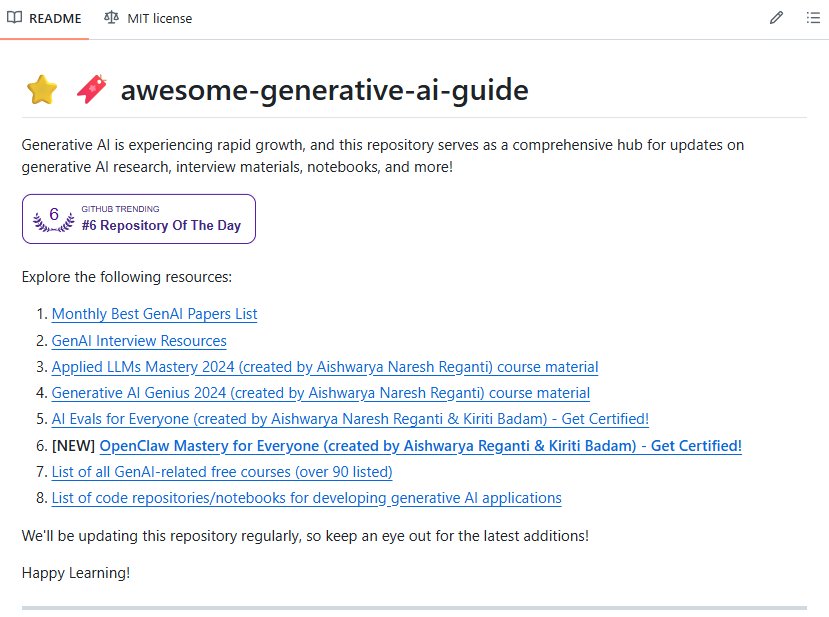Click the GITHUB TRENDING label text
The height and width of the screenshot is (617, 829).
pos(120,209)
